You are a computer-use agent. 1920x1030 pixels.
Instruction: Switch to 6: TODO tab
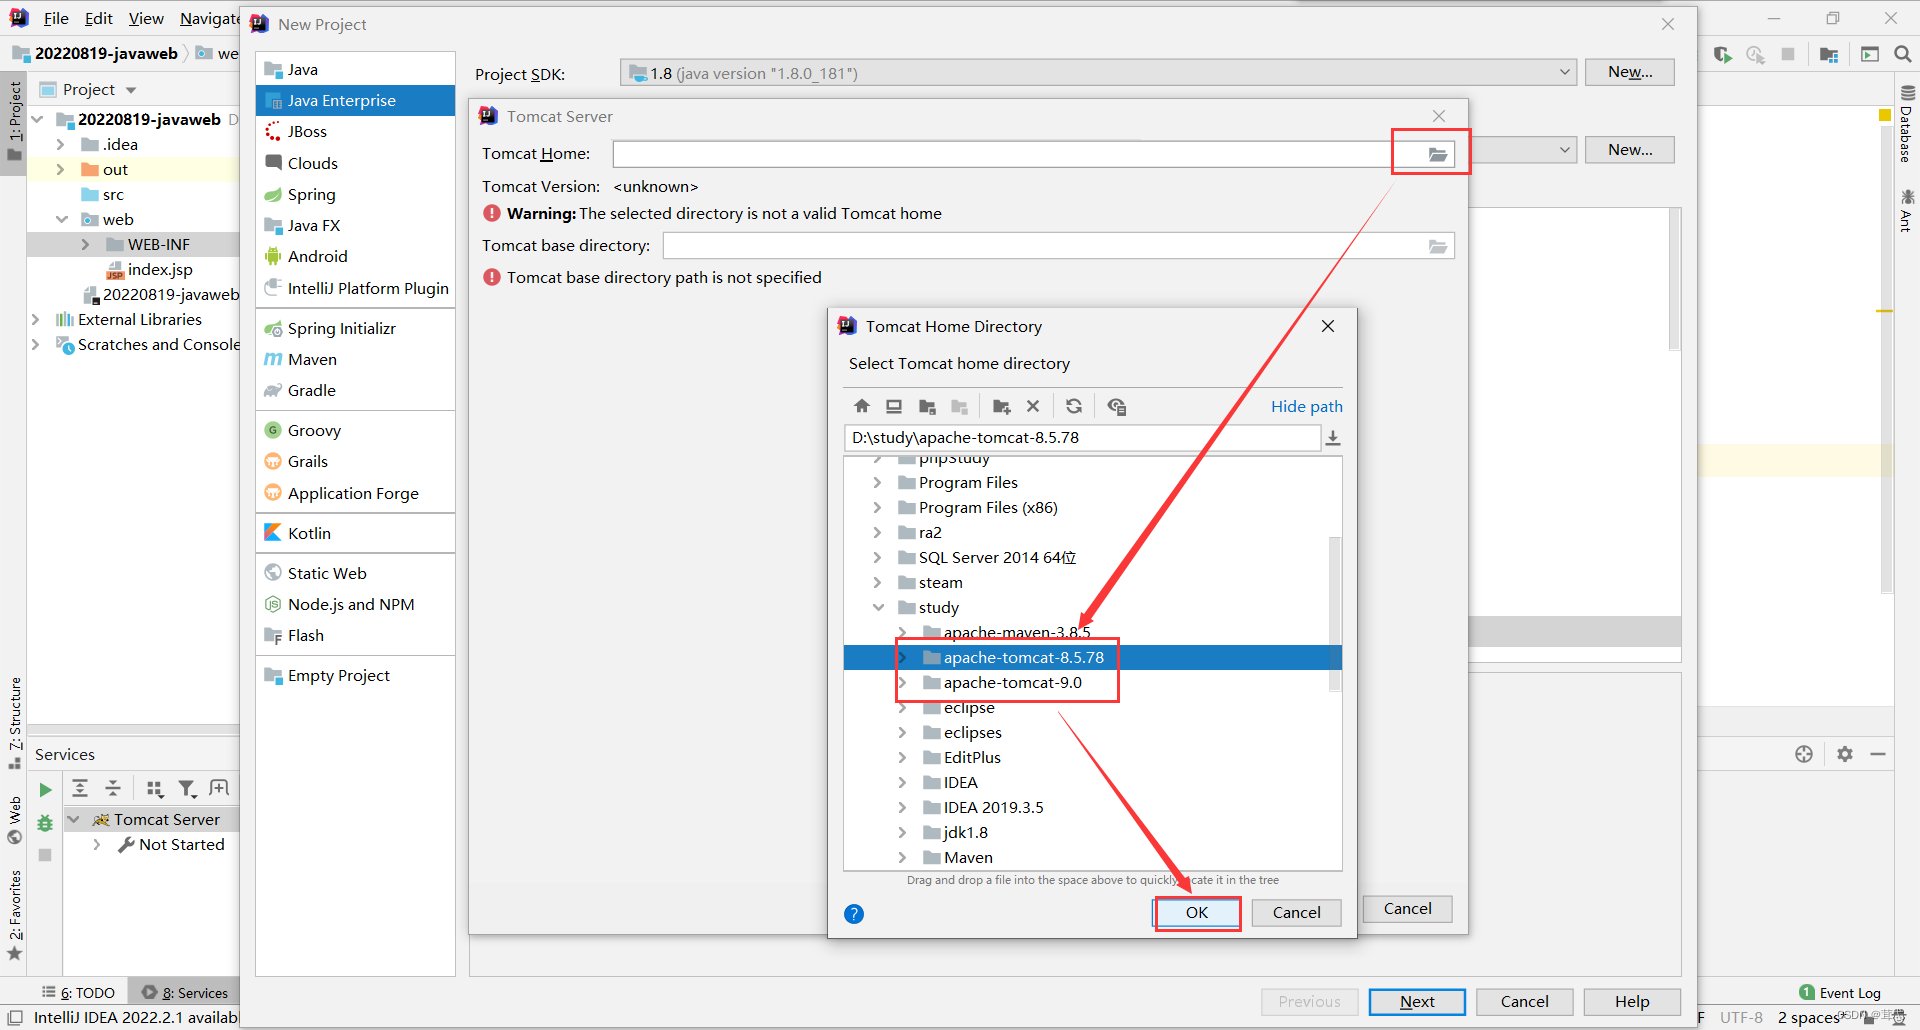(78, 992)
